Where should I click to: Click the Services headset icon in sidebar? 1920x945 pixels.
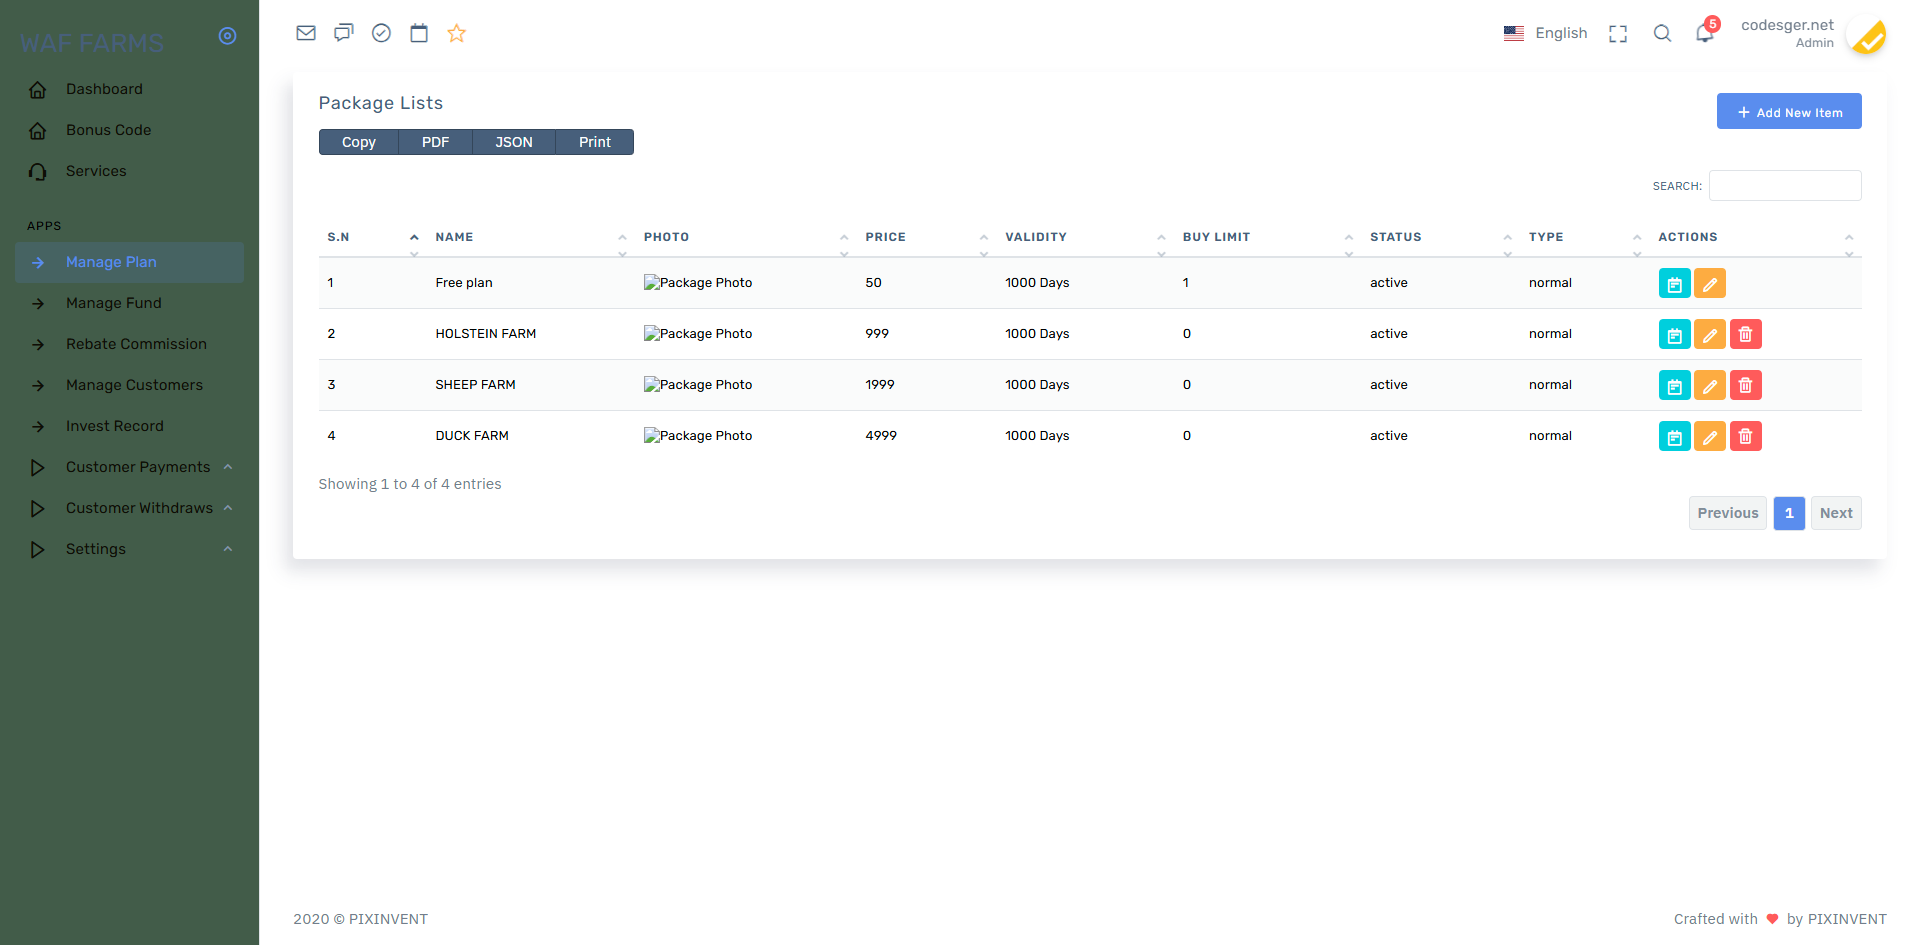tap(38, 172)
